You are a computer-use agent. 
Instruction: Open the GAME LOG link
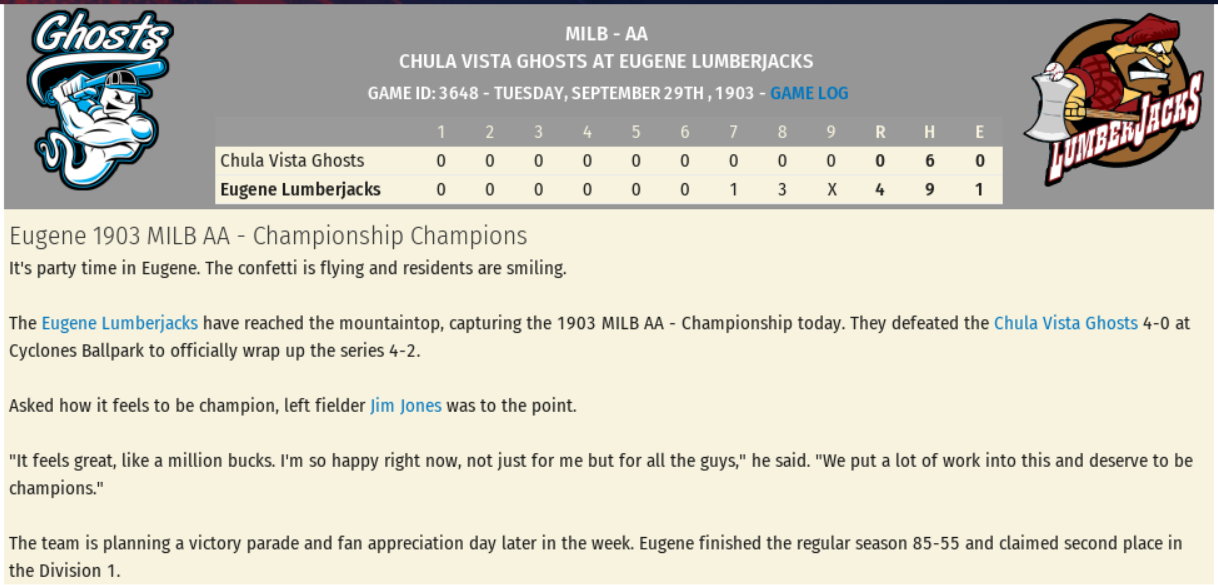tap(809, 93)
